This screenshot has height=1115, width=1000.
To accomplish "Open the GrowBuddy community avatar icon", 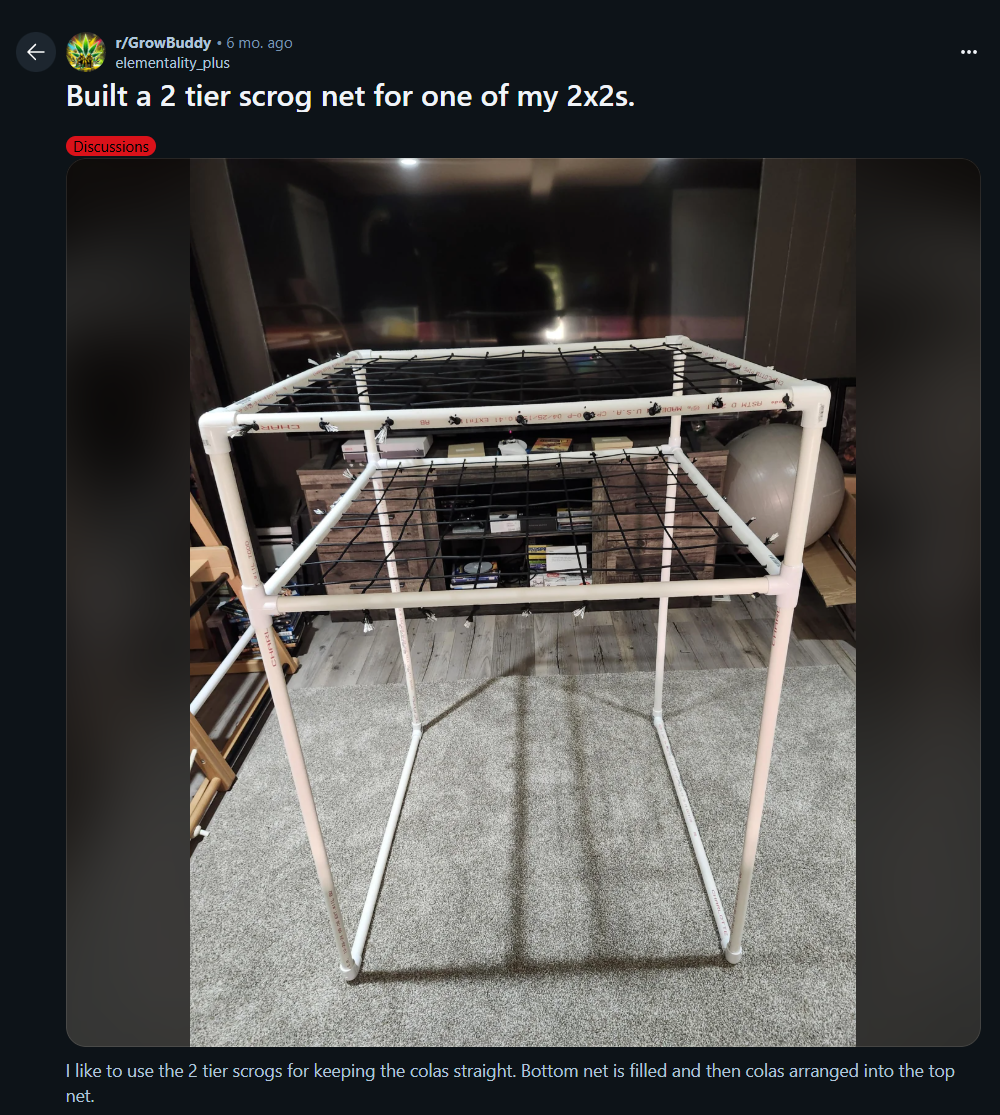I will click(x=85, y=52).
